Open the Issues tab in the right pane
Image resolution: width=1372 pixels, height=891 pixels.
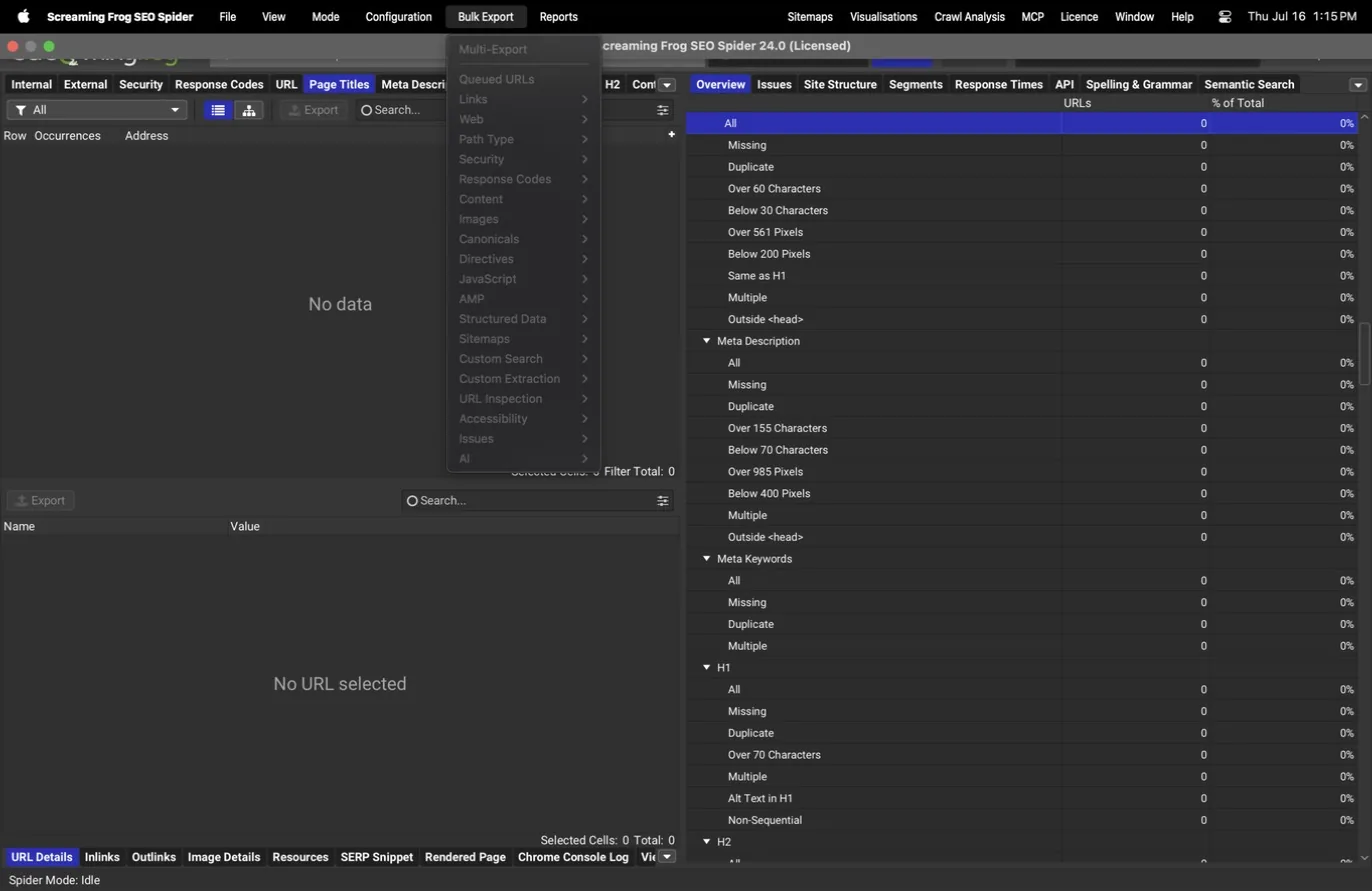pos(774,85)
